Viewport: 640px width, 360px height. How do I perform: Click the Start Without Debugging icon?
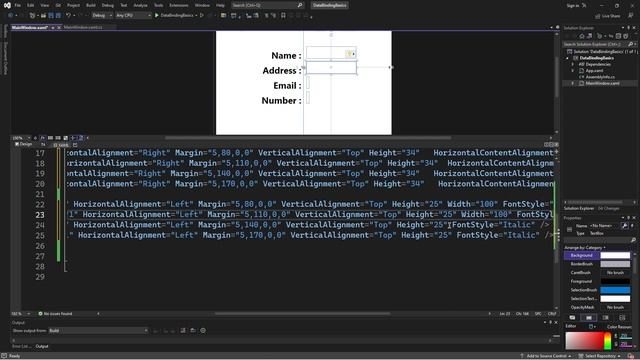[202, 15]
